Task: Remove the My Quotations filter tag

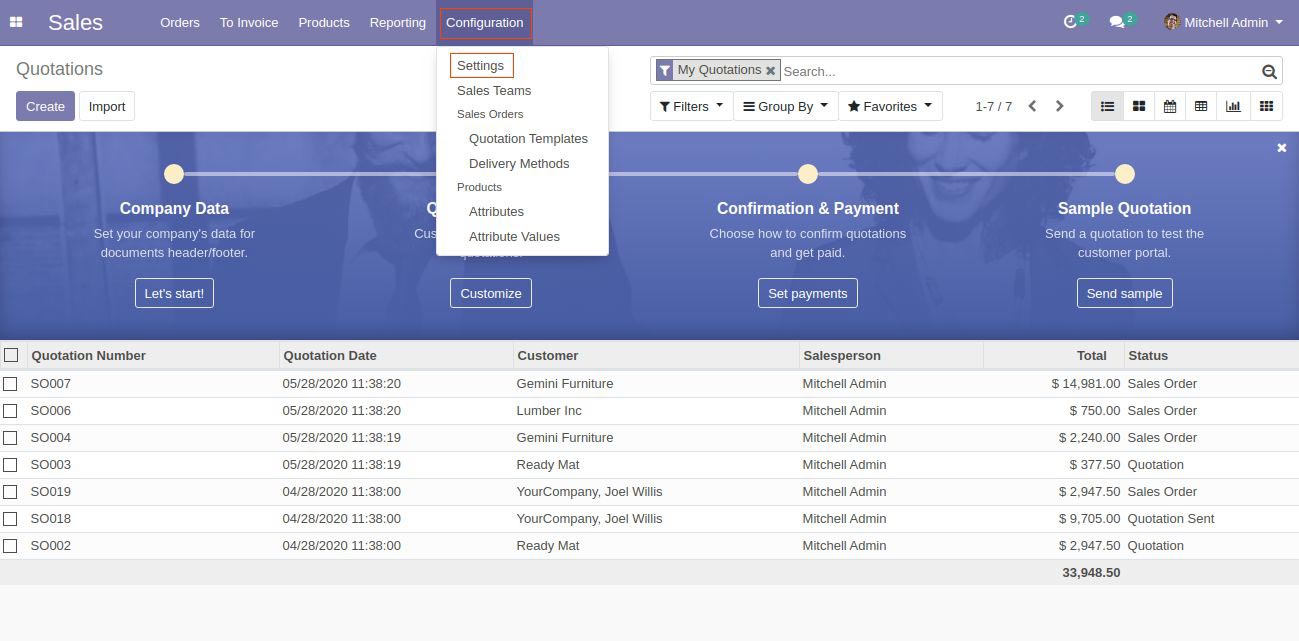Action: [x=771, y=71]
